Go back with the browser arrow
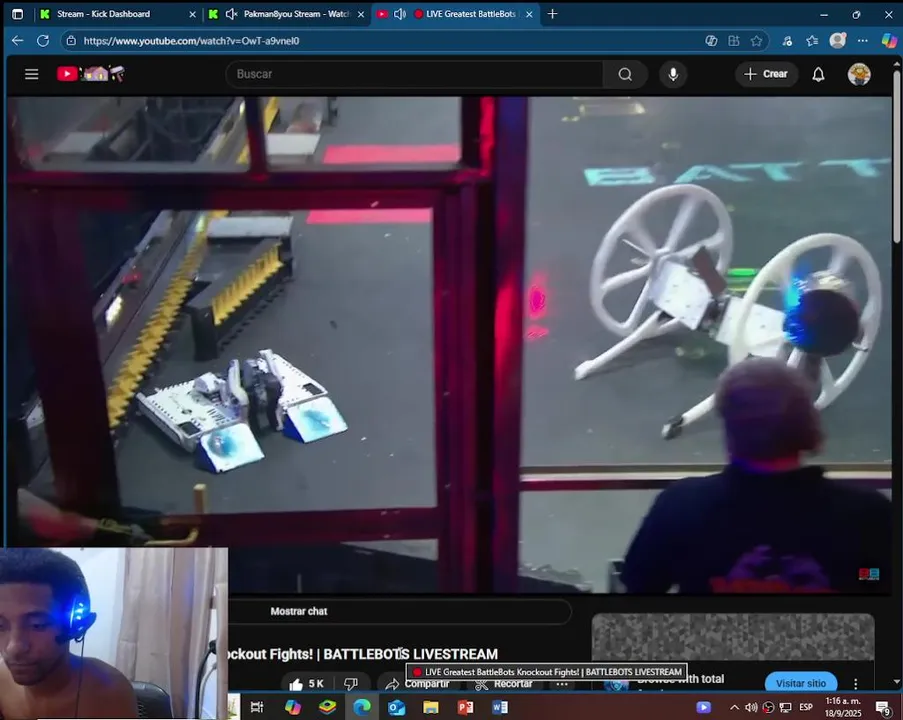Viewport: 903px width, 720px height. point(17,41)
